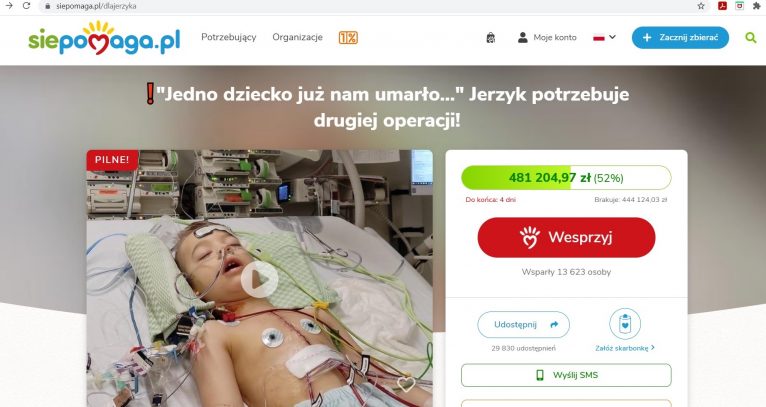Open the Moje konto menu
Image resolution: width=766 pixels, height=407 pixels.
547,38
